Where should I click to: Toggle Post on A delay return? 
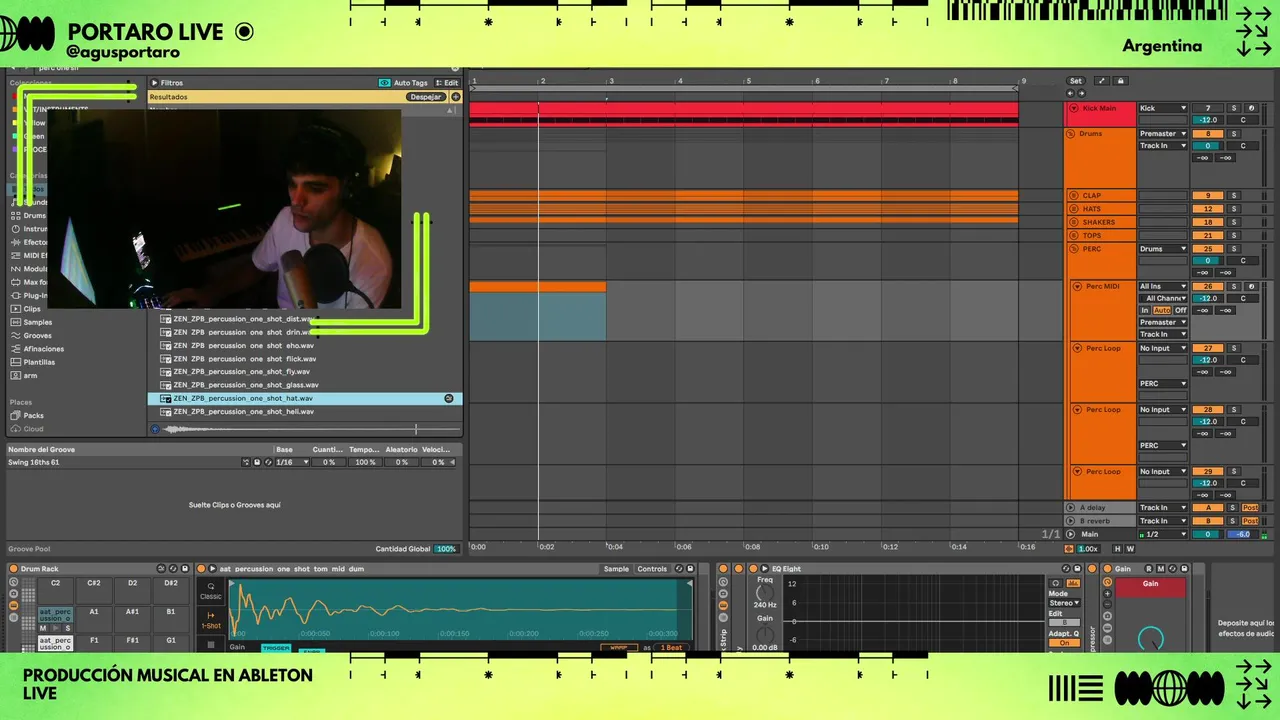click(x=1250, y=508)
